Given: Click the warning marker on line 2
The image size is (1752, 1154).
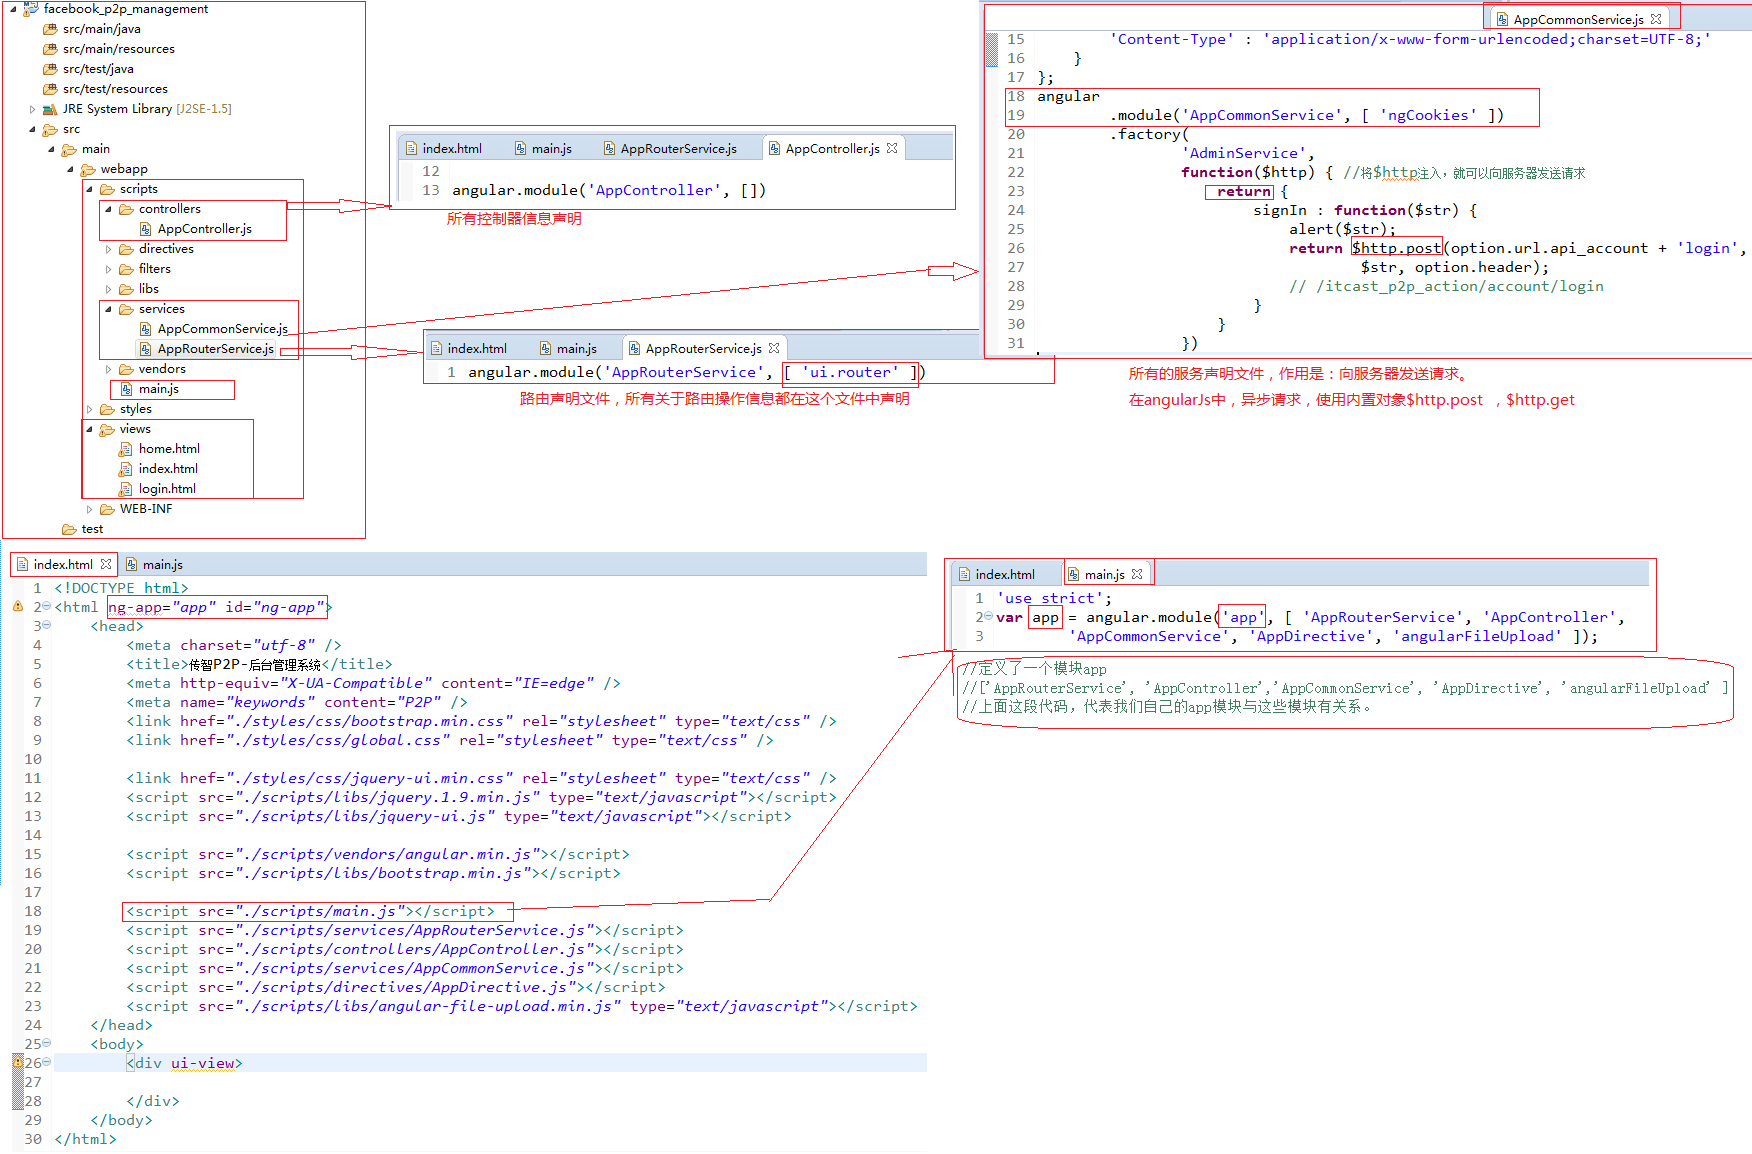Looking at the screenshot, I should (17, 607).
